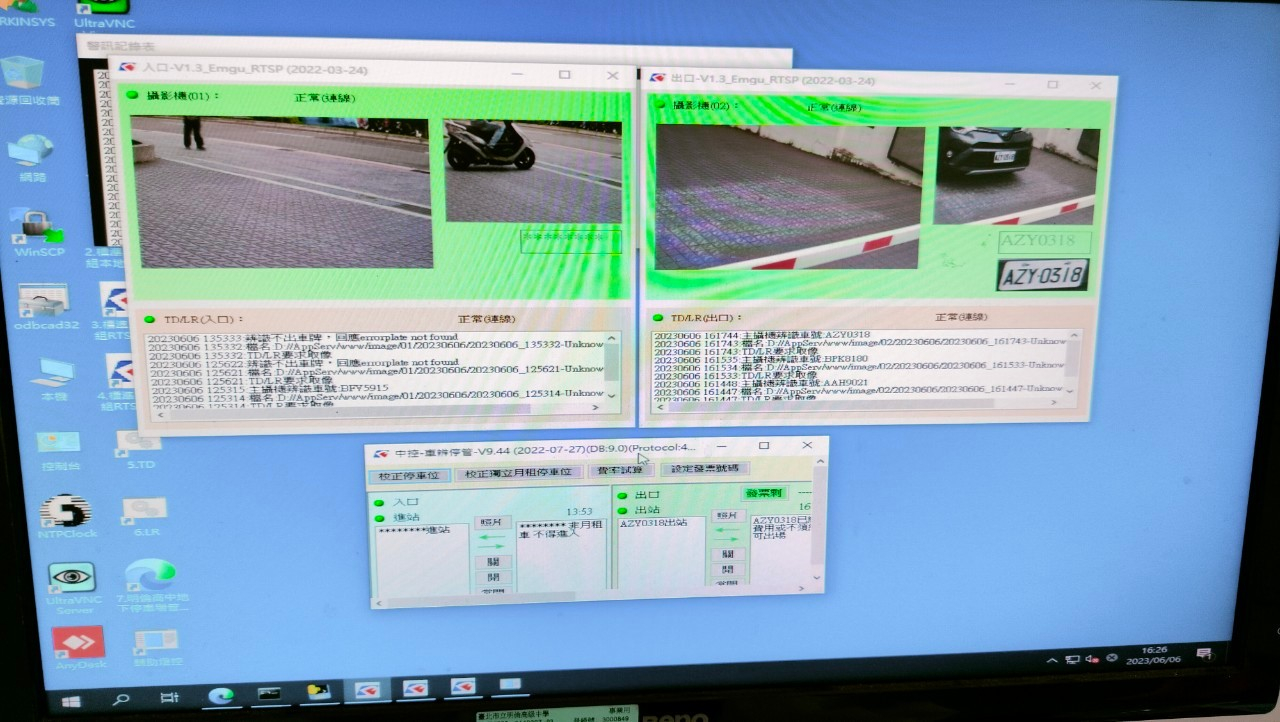Image resolution: width=1280 pixels, height=722 pixels.
Task: Click the AZY0318 license plate thumbnail
Action: tap(1042, 274)
